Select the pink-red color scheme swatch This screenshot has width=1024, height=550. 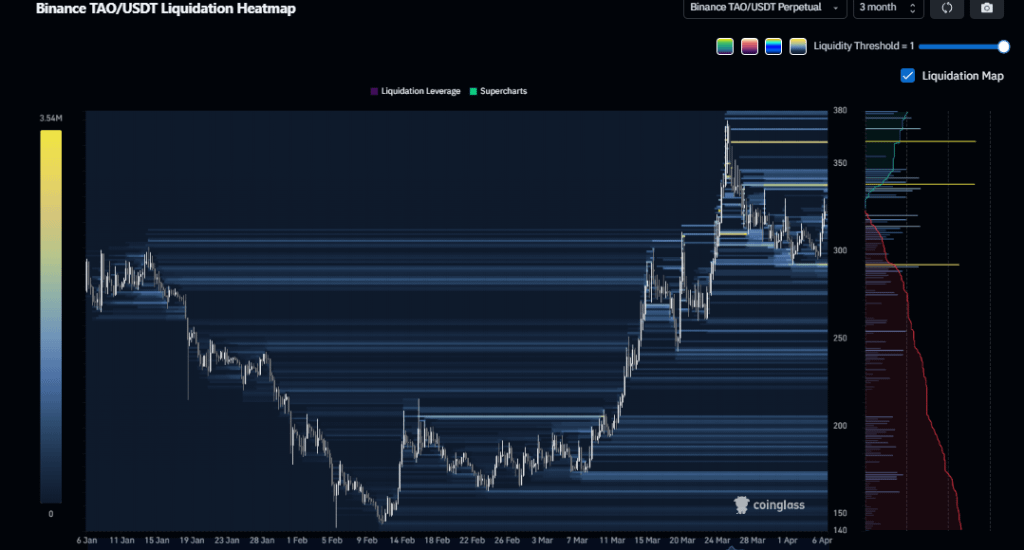749,46
